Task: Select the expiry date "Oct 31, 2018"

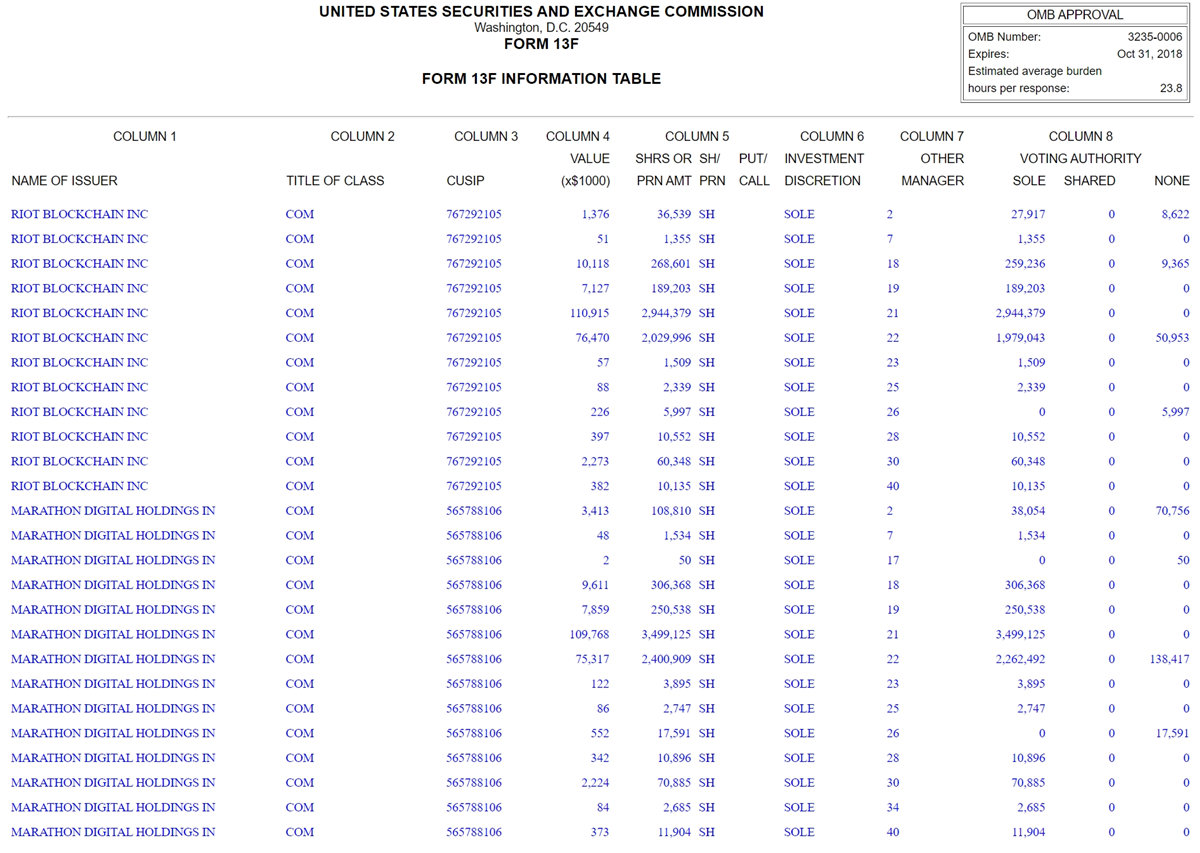Action: [x=1149, y=54]
